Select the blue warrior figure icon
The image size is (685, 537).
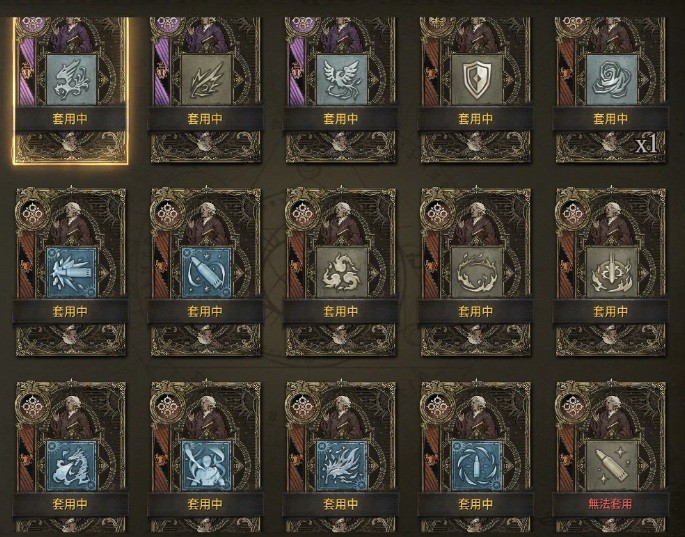(206, 465)
